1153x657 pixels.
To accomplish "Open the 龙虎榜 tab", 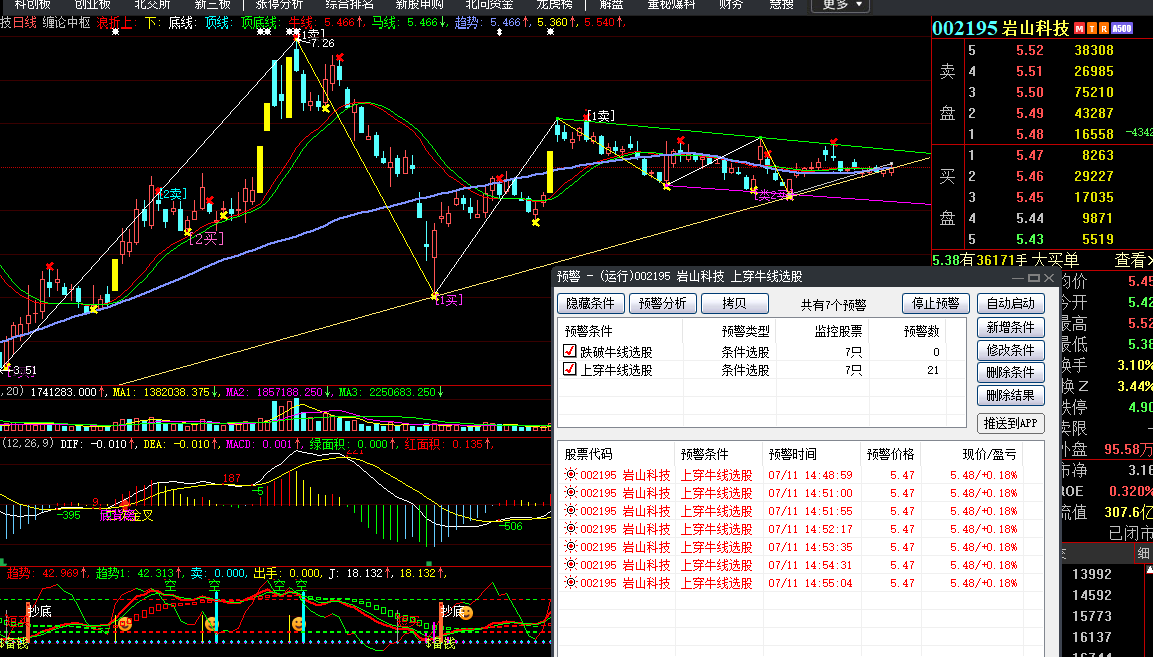I will point(554,4).
